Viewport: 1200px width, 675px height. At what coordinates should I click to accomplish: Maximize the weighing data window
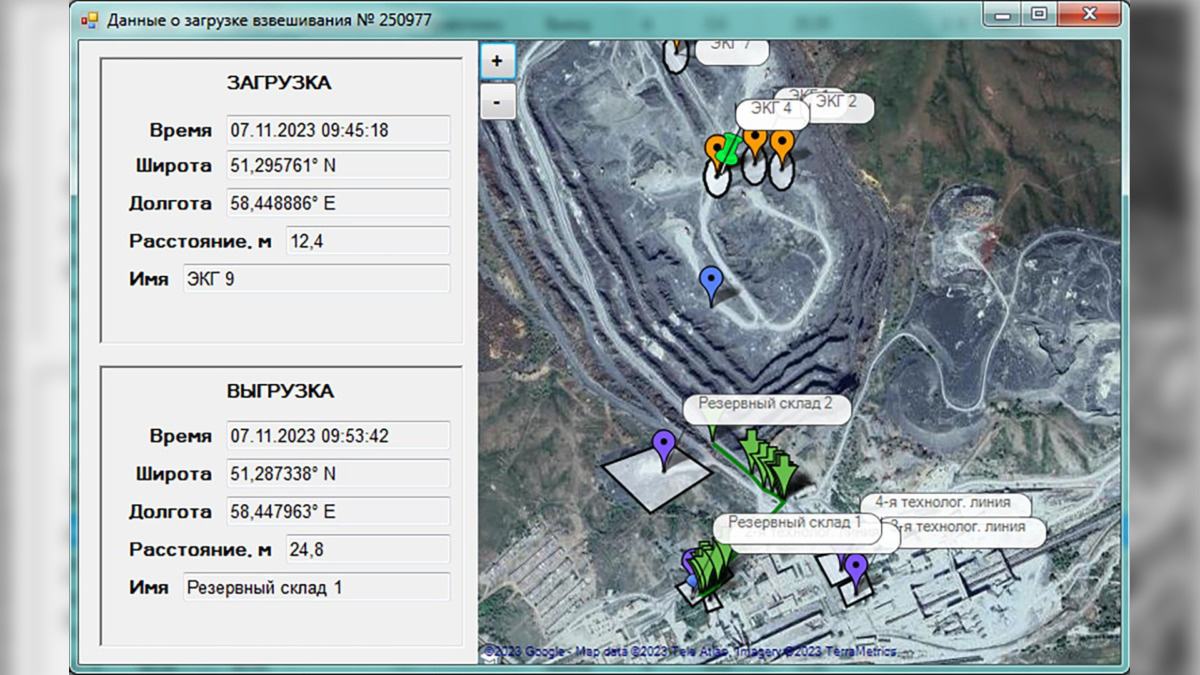tap(1040, 14)
